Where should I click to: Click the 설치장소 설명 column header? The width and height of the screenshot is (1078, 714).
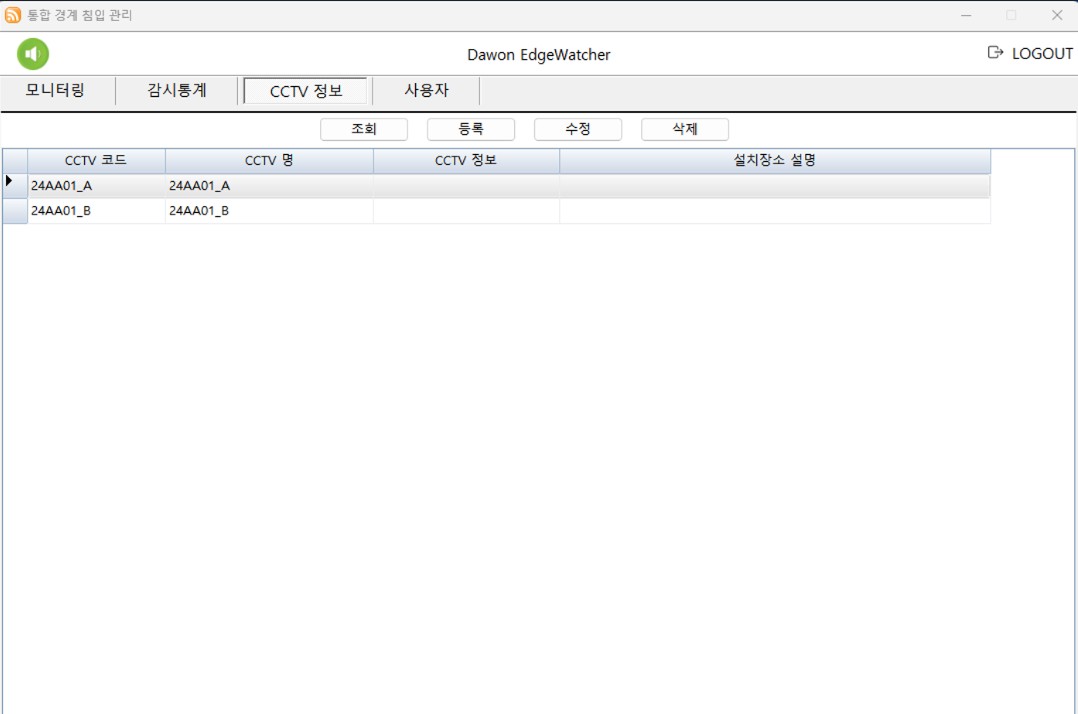pos(775,160)
